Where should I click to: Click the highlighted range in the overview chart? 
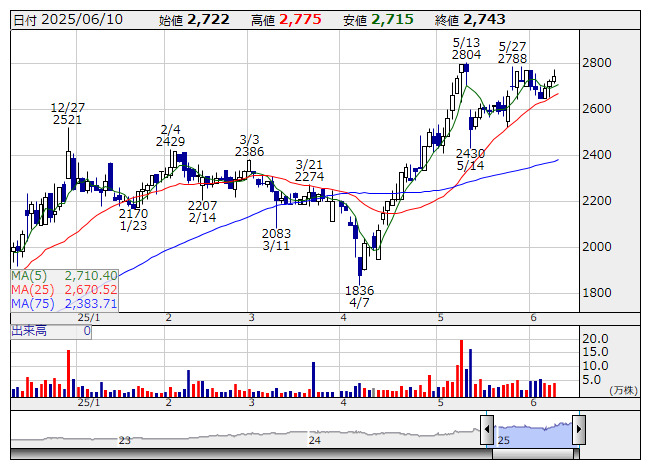[533, 435]
